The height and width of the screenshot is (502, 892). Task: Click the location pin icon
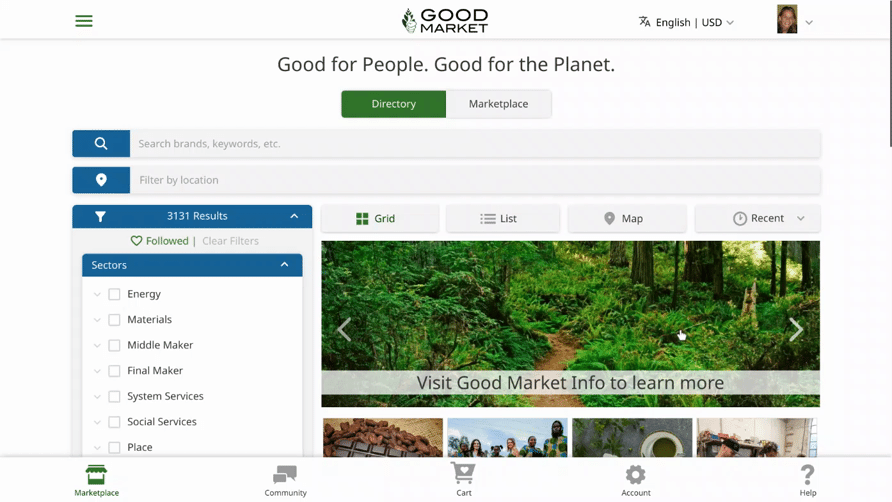pos(101,180)
